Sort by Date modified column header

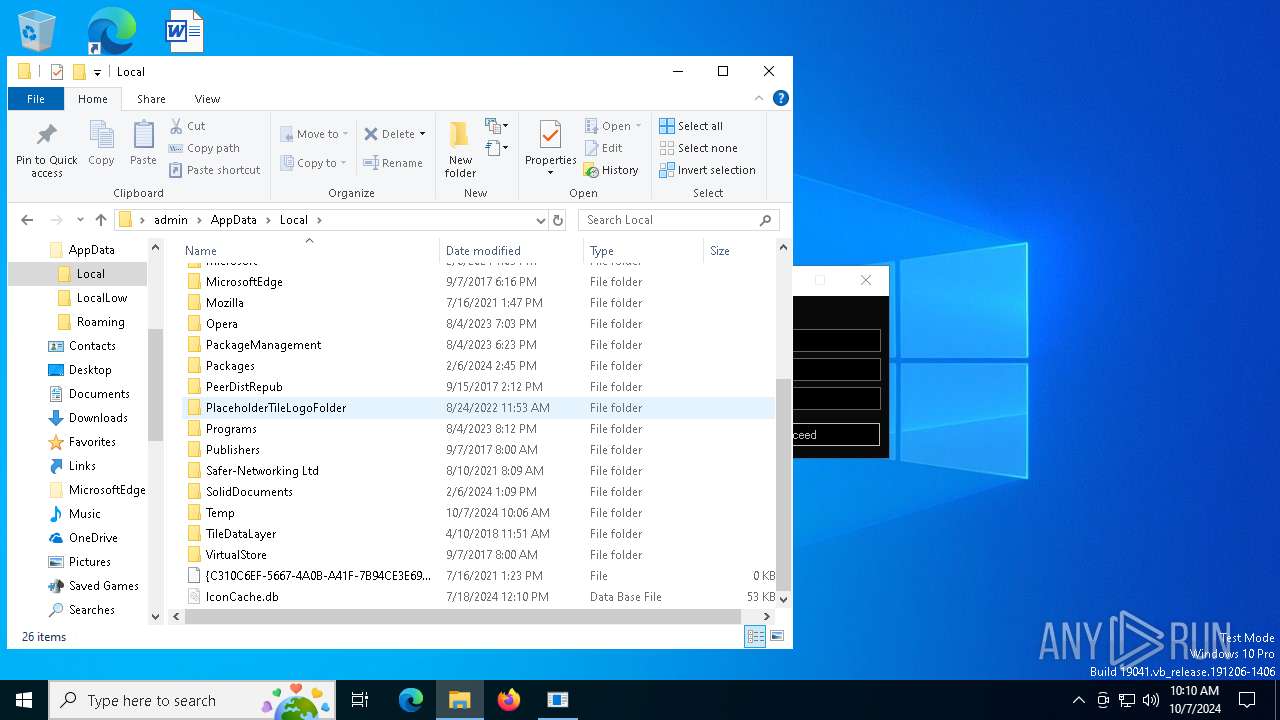(511, 251)
